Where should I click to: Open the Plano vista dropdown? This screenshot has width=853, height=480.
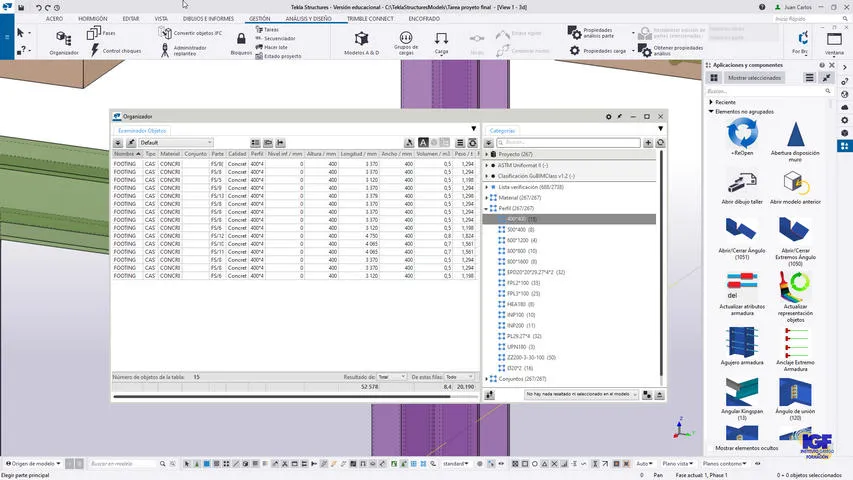tap(677, 464)
